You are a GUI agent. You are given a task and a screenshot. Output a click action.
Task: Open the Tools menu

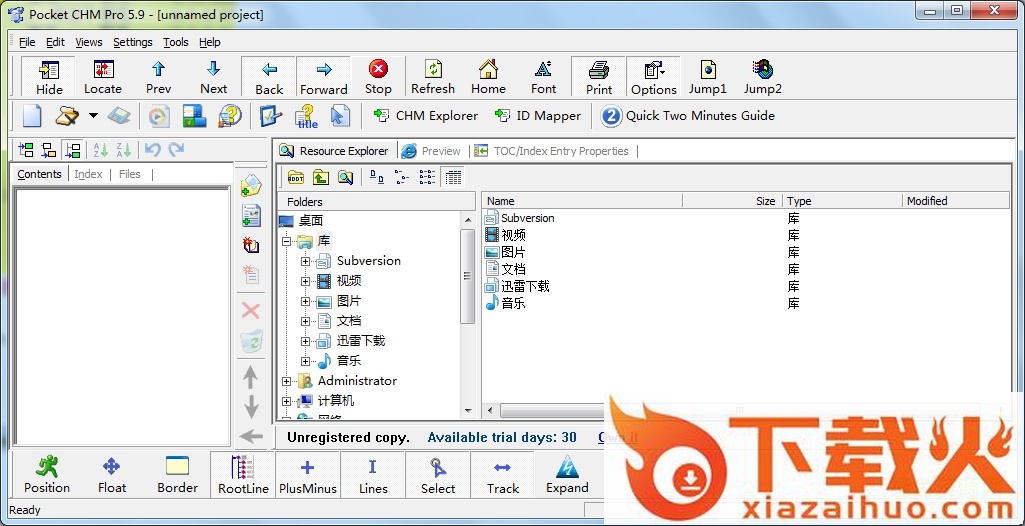pyautogui.click(x=176, y=42)
